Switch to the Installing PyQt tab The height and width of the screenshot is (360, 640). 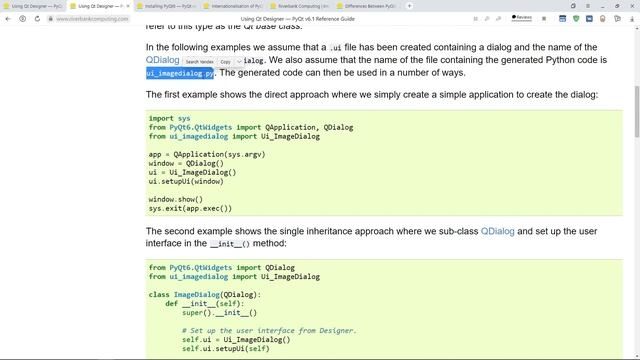tap(166, 6)
